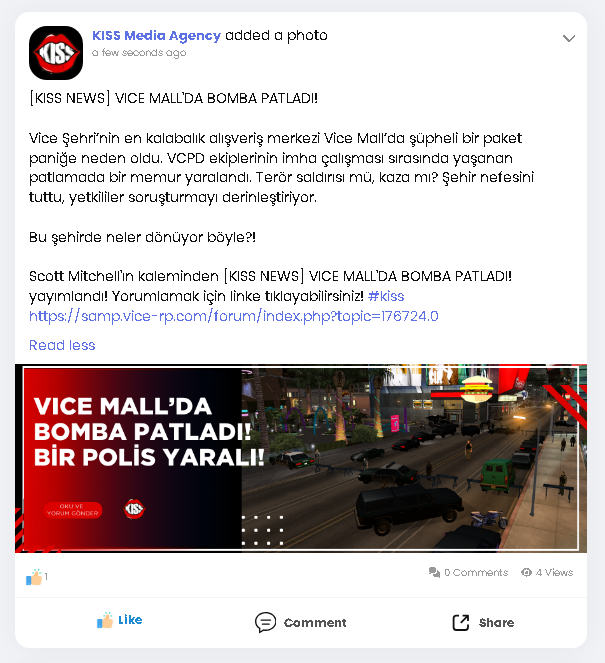Follow the #kiss hashtag link
Viewport: 605px width, 663px height.
(386, 296)
